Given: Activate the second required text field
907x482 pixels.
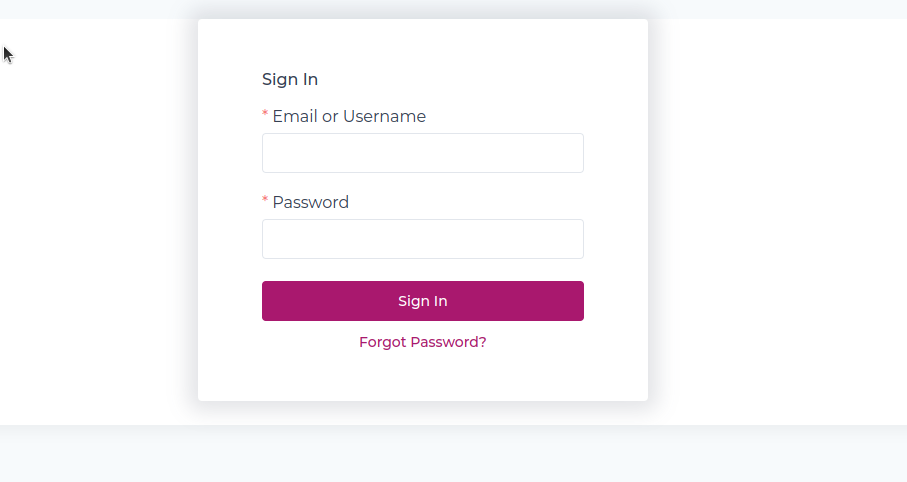Looking at the screenshot, I should coord(422,239).
